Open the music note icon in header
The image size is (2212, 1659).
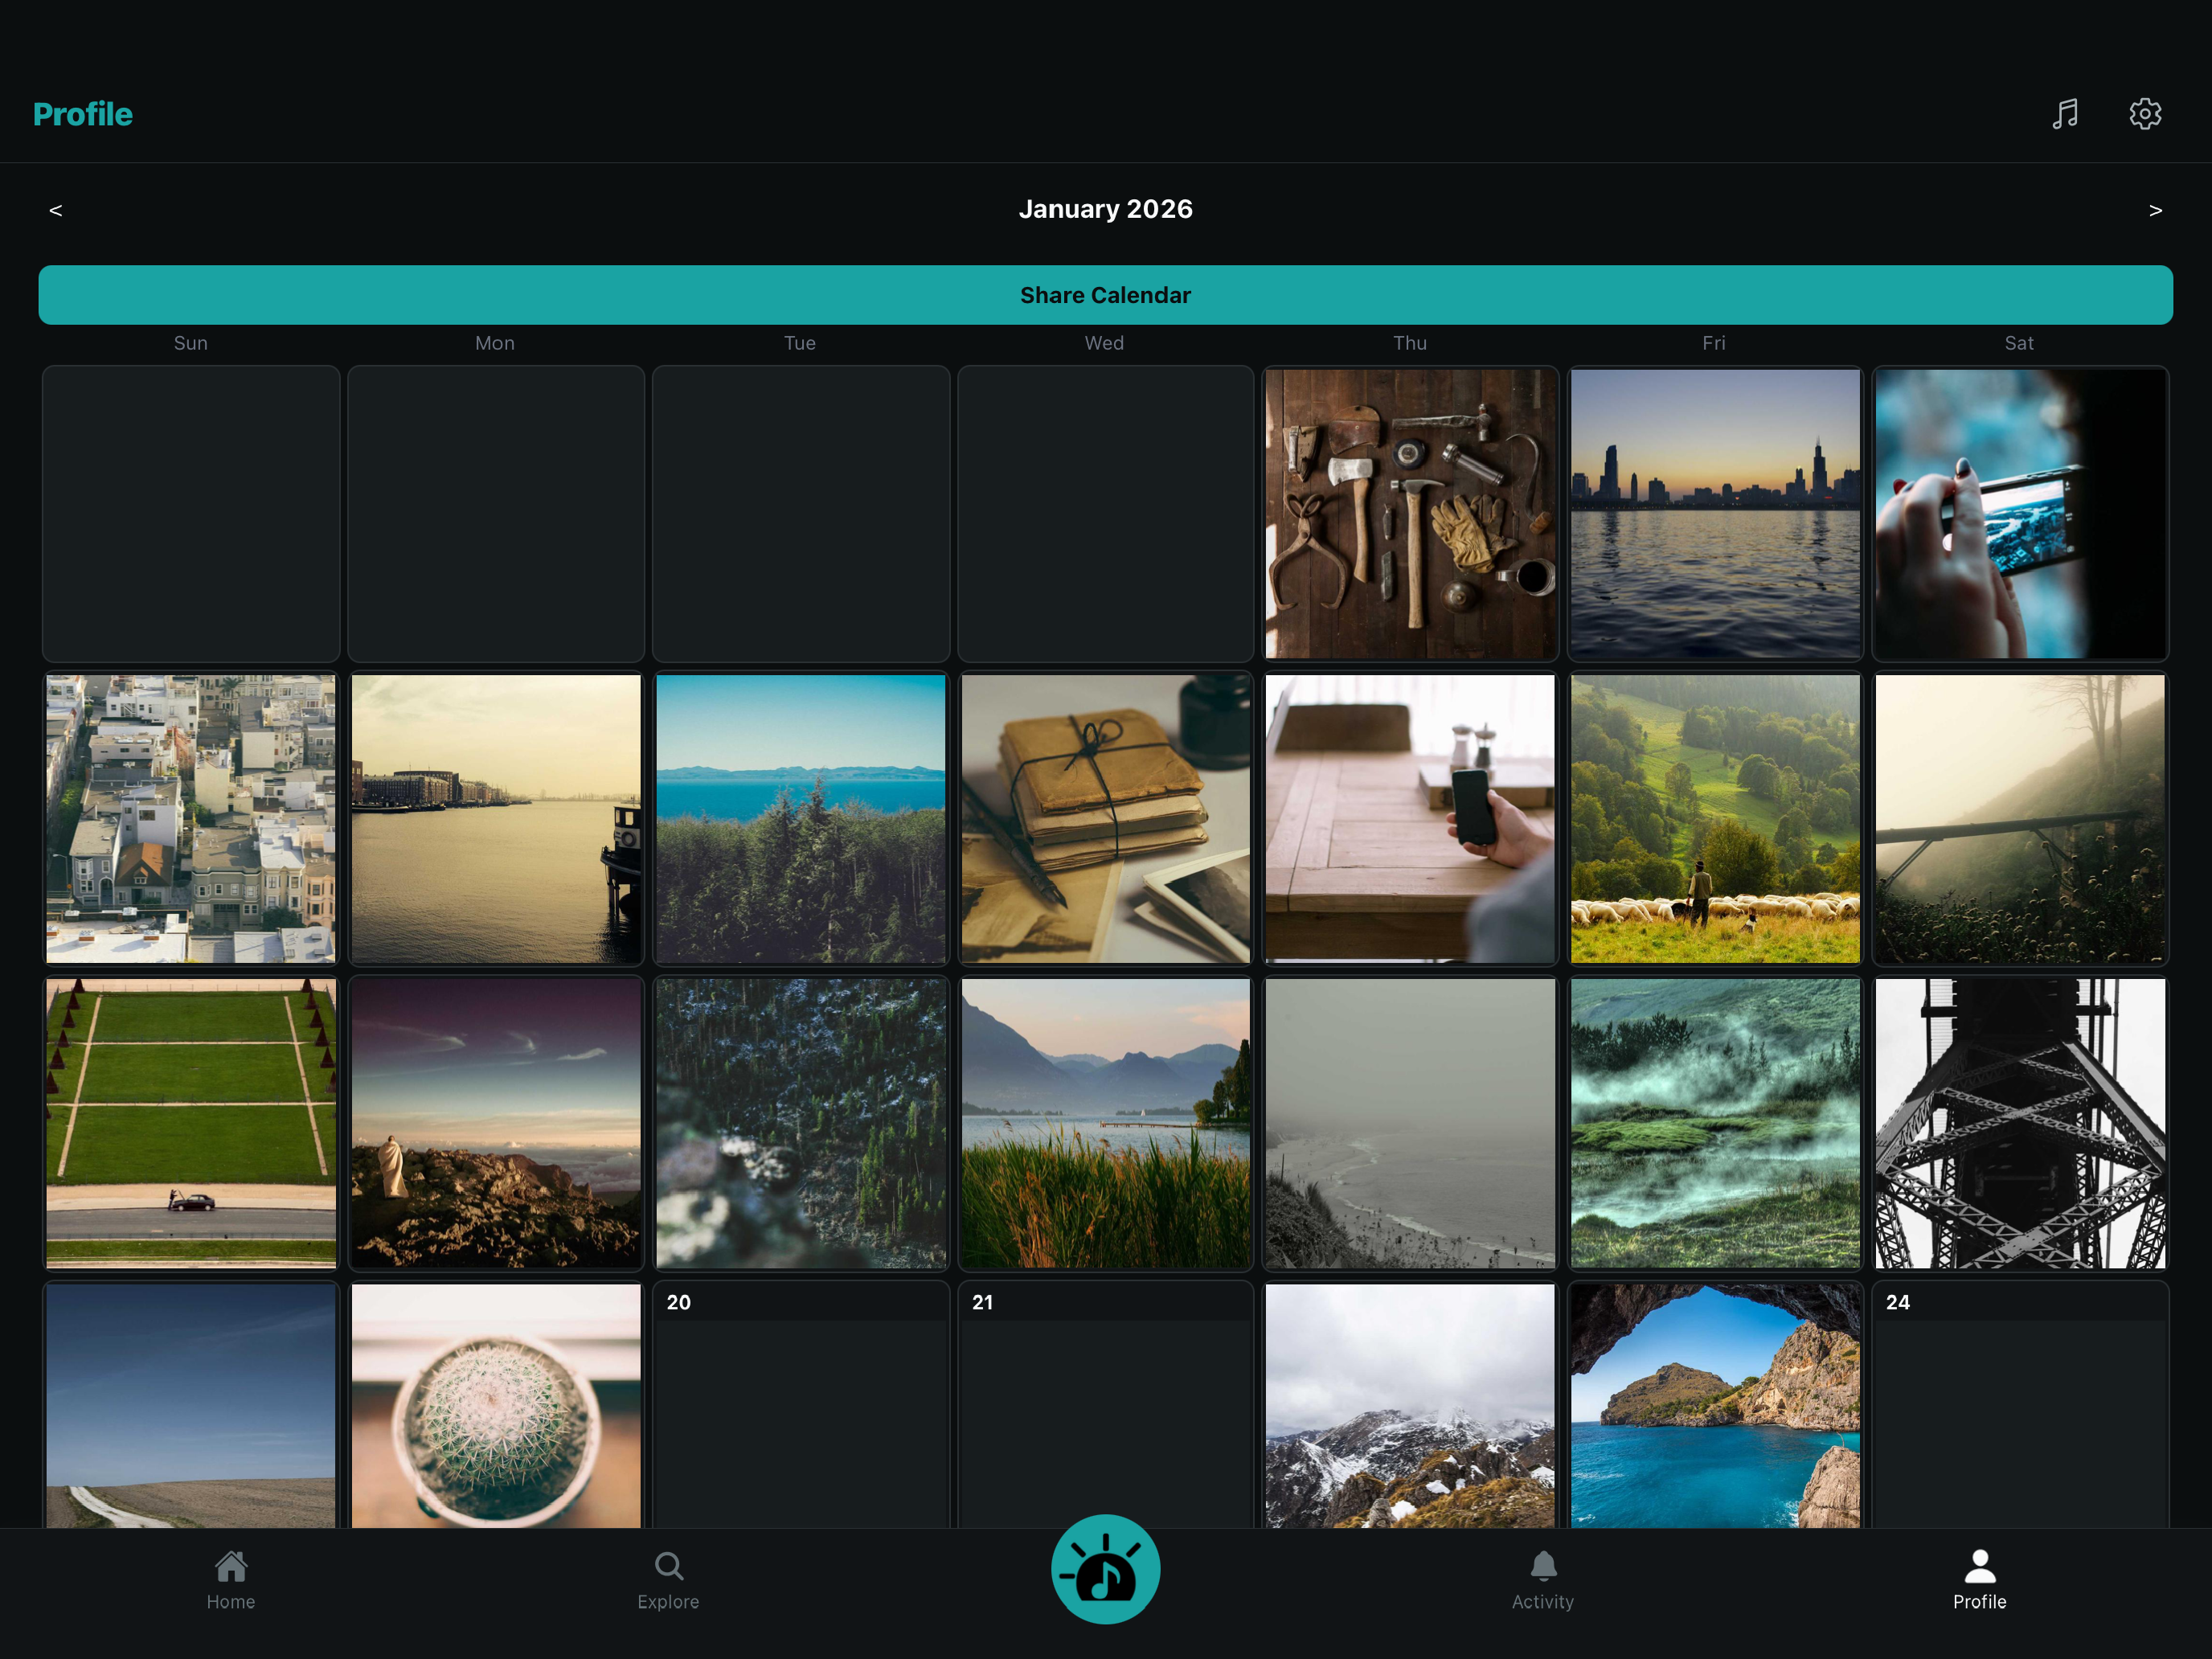pyautogui.click(x=2065, y=114)
